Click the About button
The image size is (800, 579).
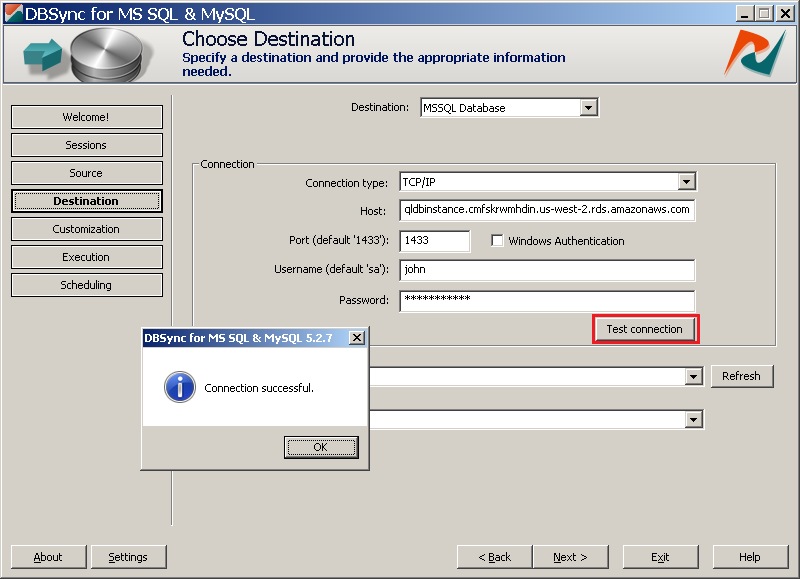(48, 557)
